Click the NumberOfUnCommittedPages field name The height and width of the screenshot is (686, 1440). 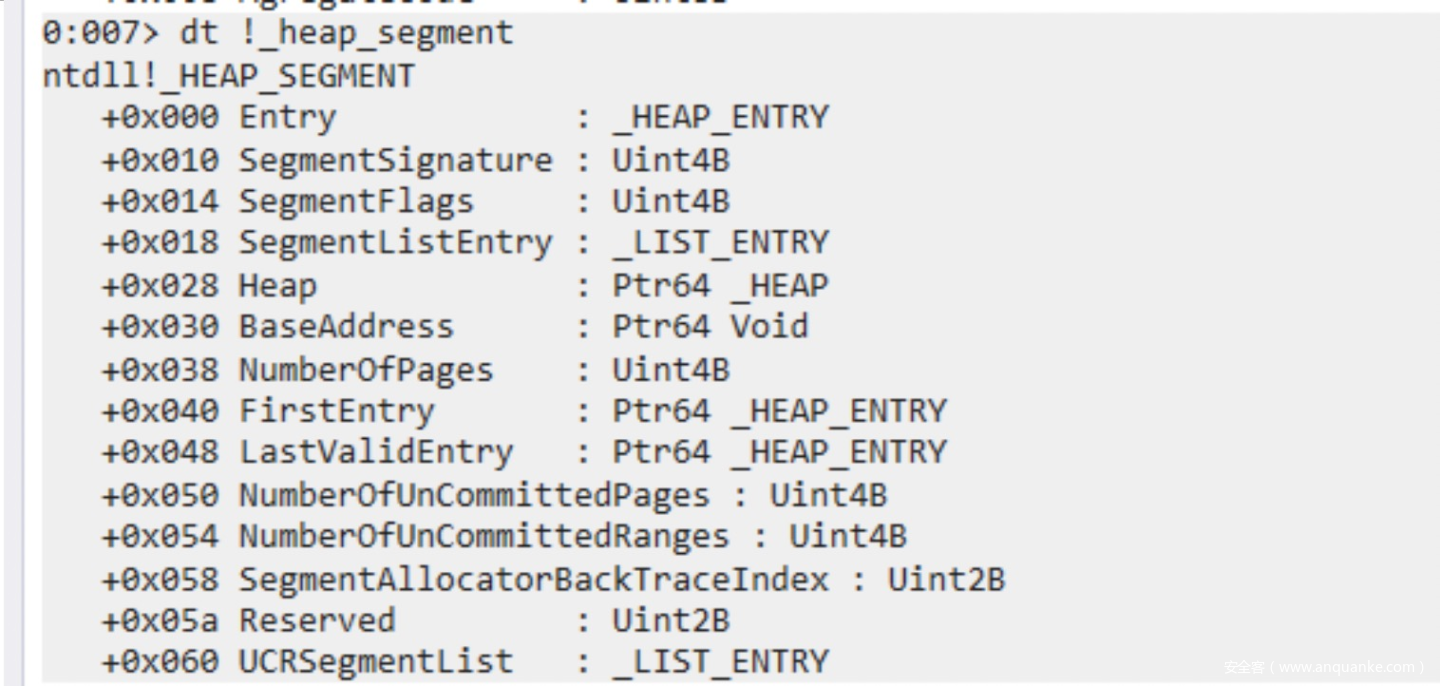point(473,495)
